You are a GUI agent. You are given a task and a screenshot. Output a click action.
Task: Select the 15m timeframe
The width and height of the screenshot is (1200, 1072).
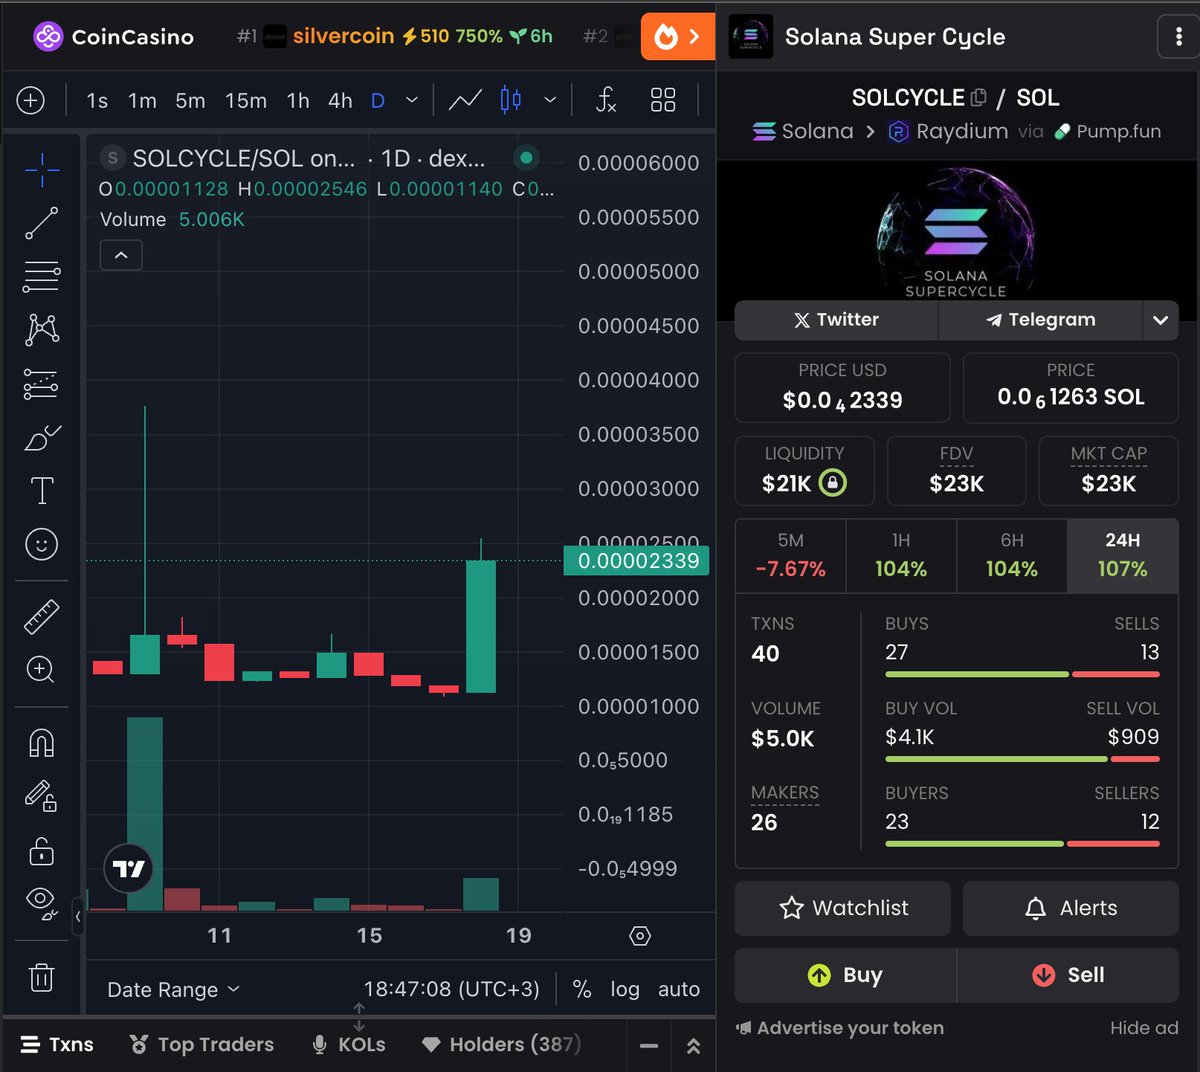(x=246, y=101)
